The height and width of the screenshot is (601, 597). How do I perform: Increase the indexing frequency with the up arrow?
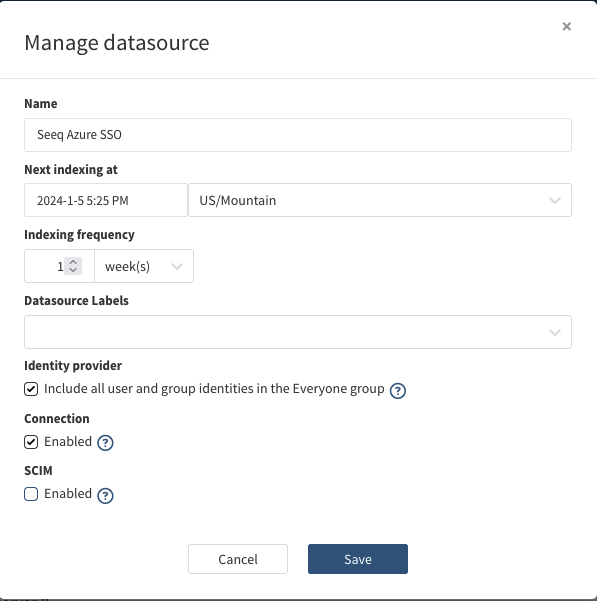pos(73,262)
